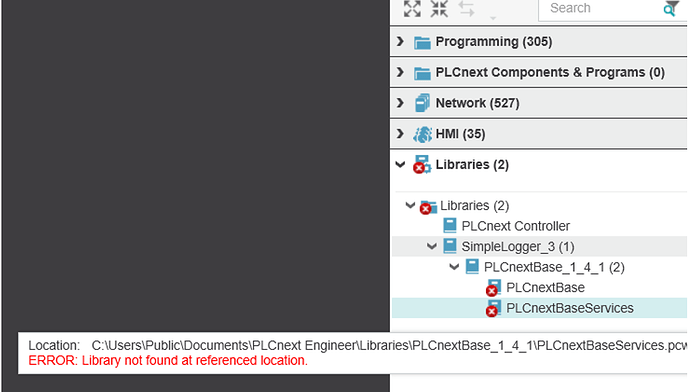Click the Expand All toolbar icon

412,8
